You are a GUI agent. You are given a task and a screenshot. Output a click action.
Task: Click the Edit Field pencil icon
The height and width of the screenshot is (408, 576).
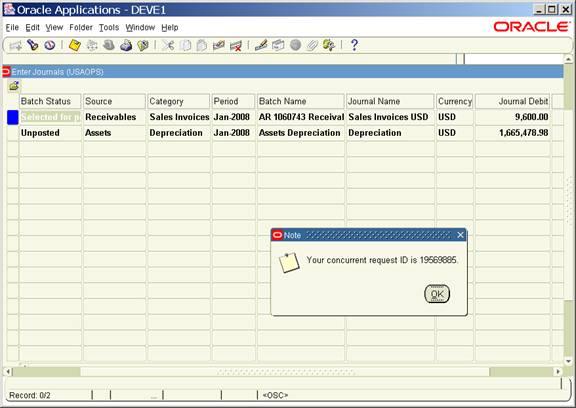click(x=261, y=46)
